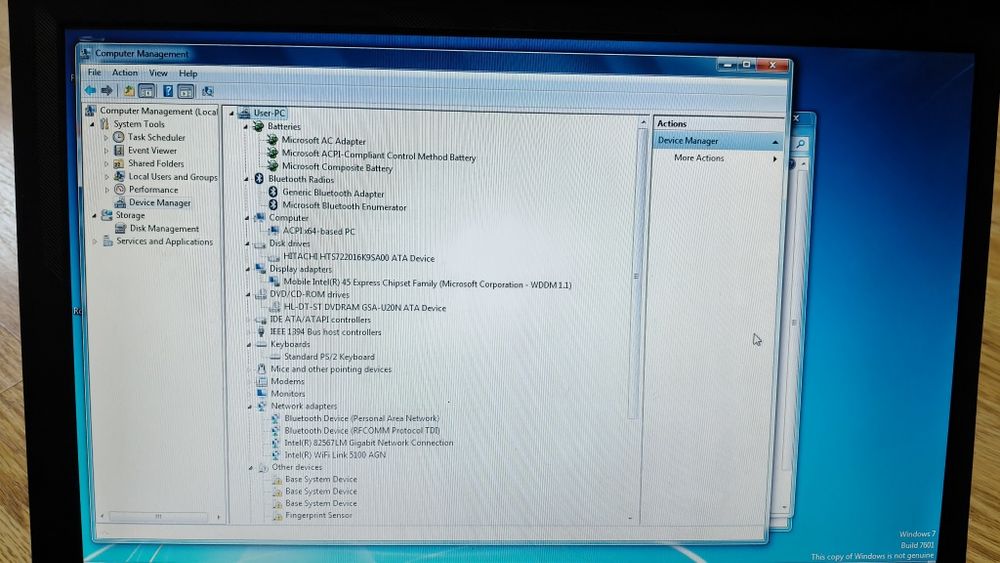This screenshot has height=563, width=1000.
Task: Open the Action menu
Action: (x=125, y=73)
